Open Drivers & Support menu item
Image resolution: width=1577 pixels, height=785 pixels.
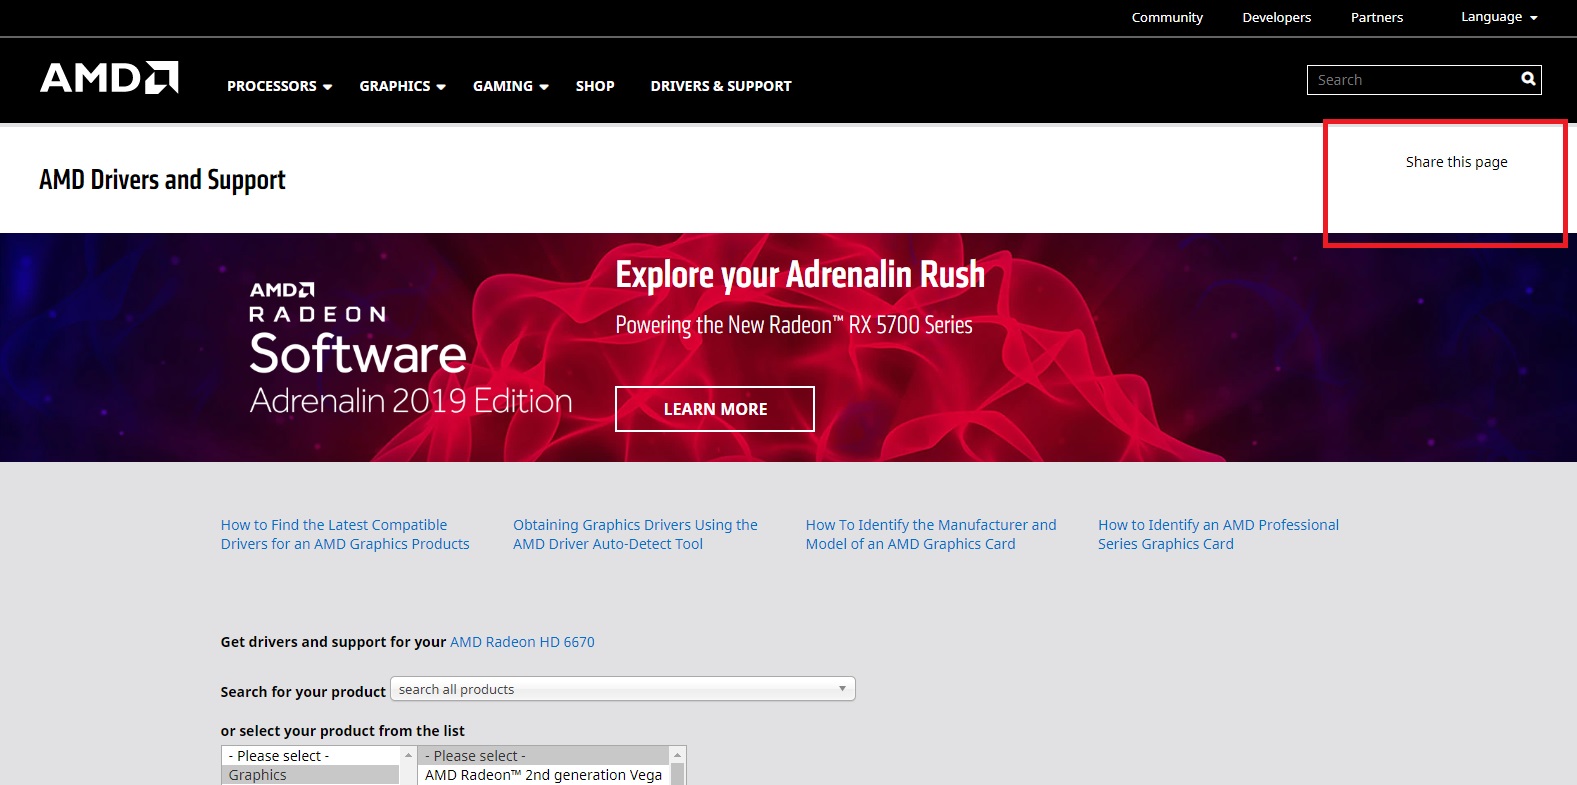pos(721,86)
